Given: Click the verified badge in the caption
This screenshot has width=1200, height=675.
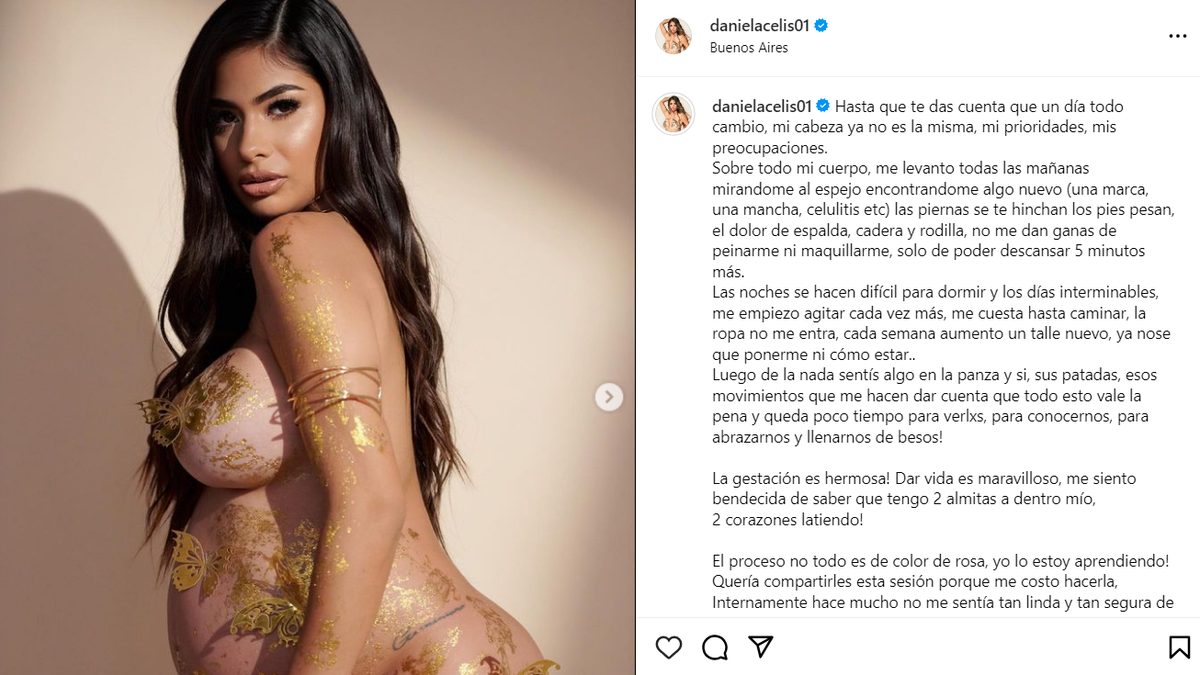Looking at the screenshot, I should 823,106.
